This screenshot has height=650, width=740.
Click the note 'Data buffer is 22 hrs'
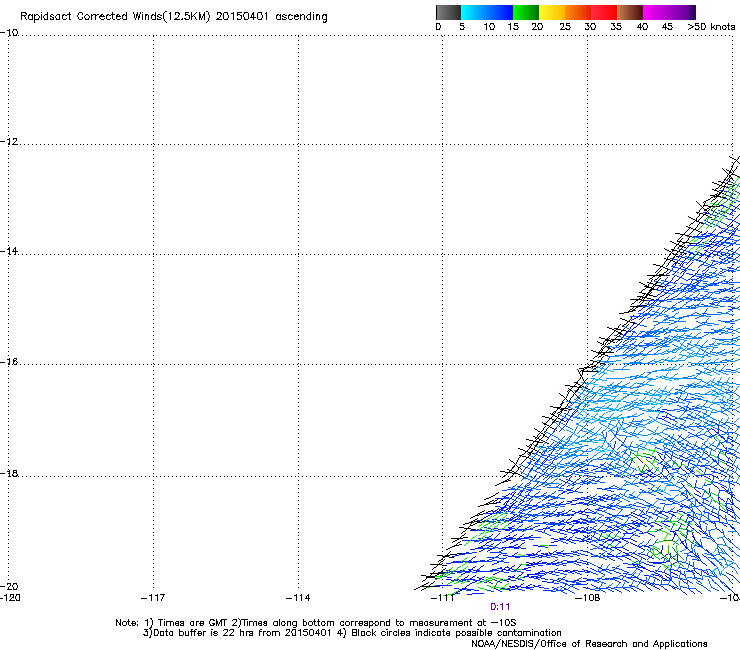(204, 633)
